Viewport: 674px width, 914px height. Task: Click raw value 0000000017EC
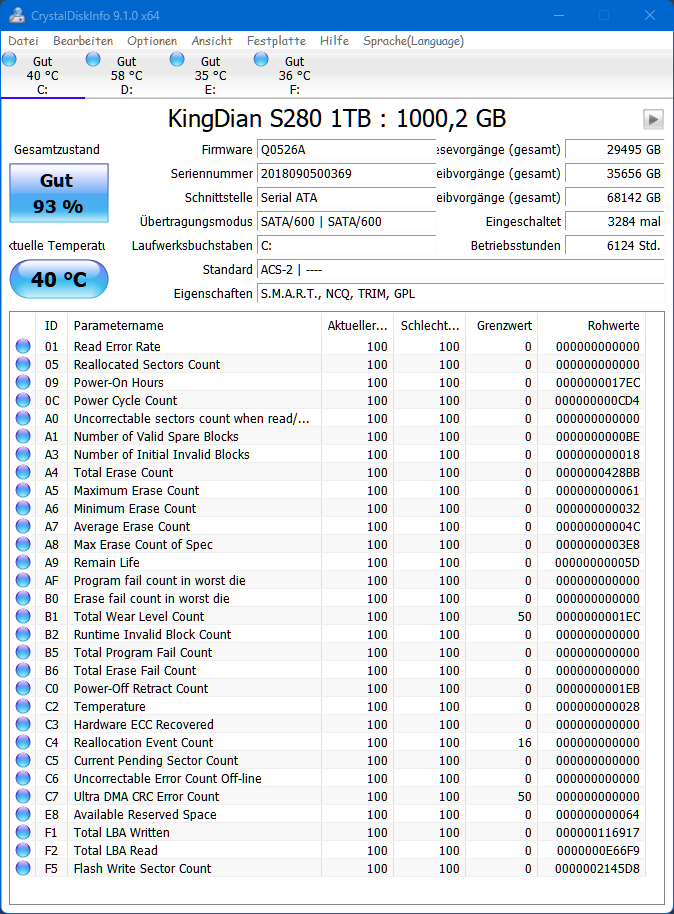pos(598,382)
